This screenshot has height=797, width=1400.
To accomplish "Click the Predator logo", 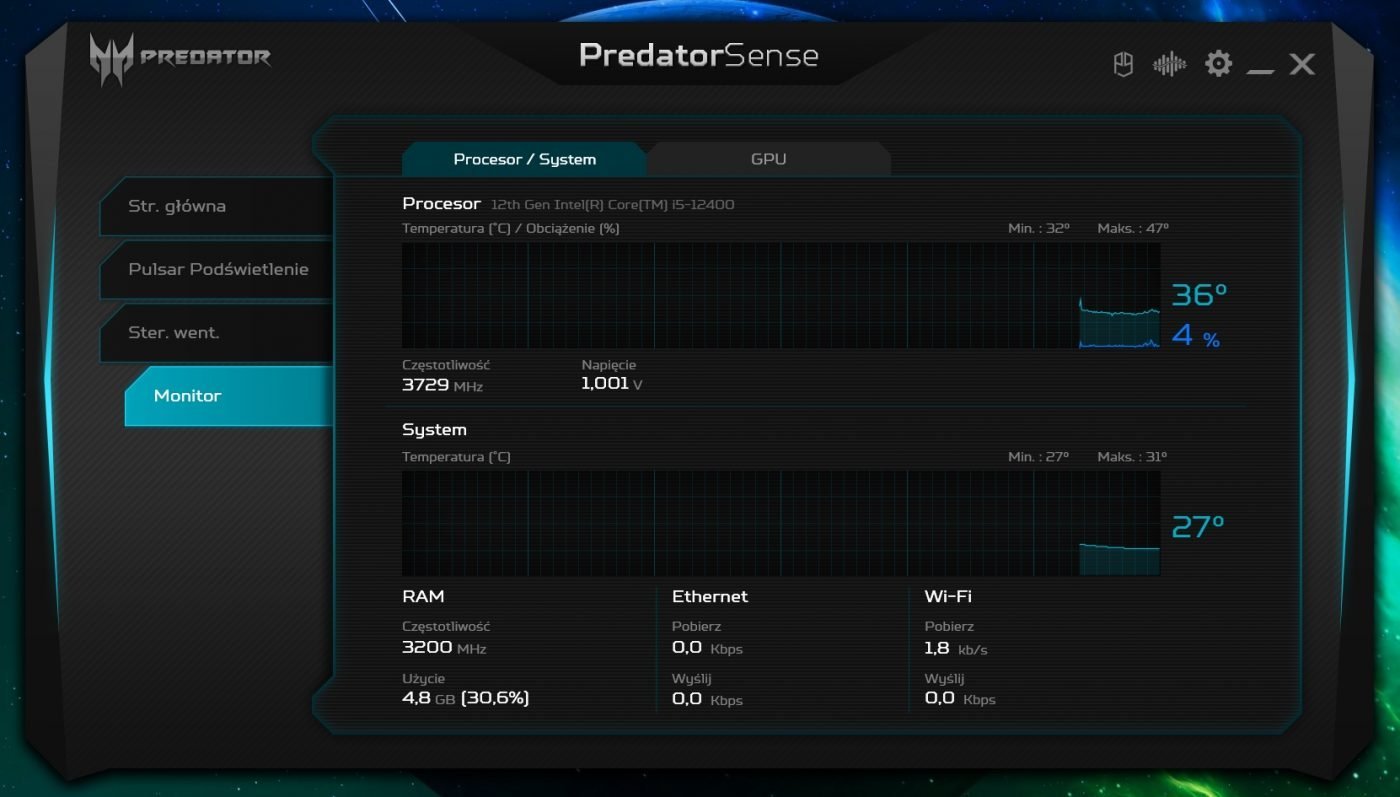I will tap(180, 58).
